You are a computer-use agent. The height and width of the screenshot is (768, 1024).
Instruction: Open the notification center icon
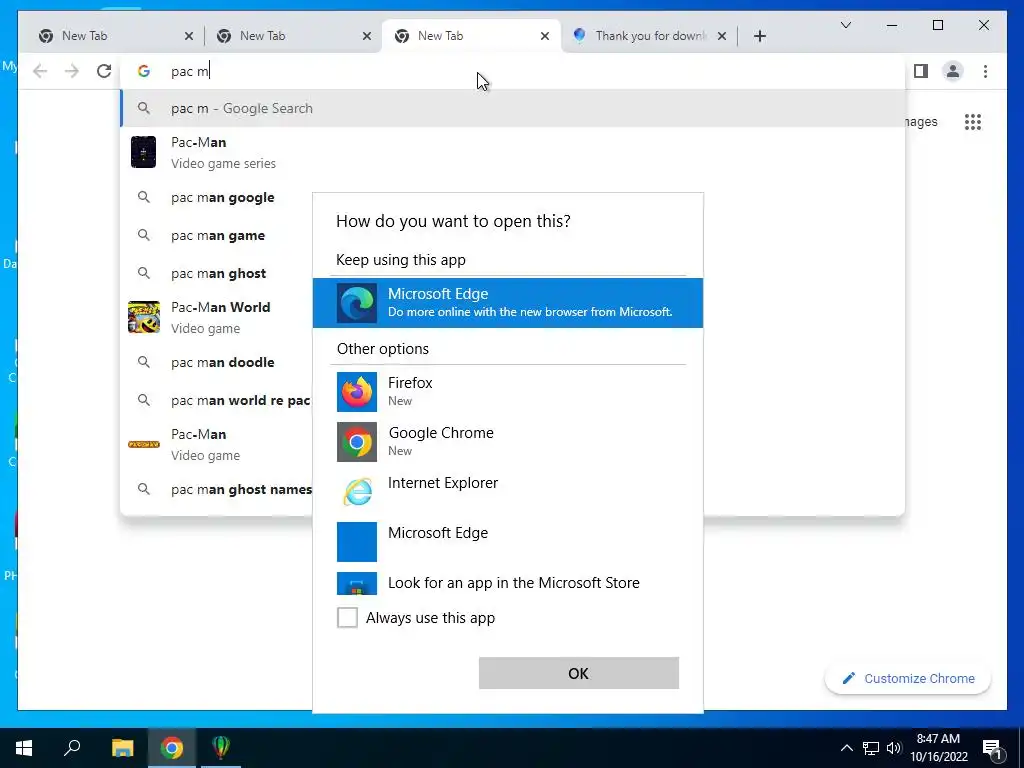(x=992, y=748)
